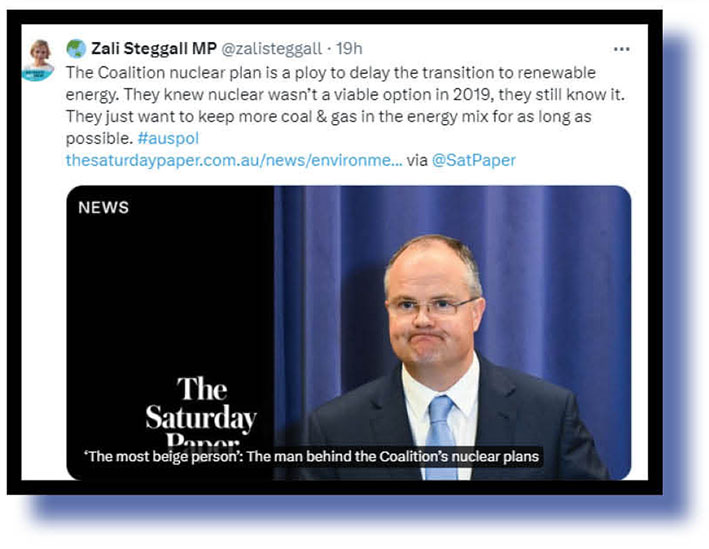Visit the @SatPaper mention
709x549 pixels.
tap(473, 160)
